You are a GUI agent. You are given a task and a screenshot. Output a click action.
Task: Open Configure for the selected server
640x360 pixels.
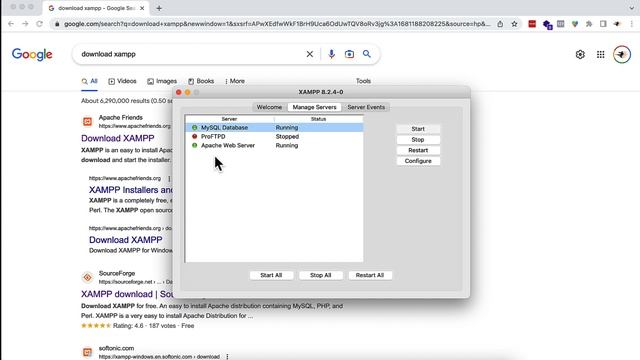point(418,161)
